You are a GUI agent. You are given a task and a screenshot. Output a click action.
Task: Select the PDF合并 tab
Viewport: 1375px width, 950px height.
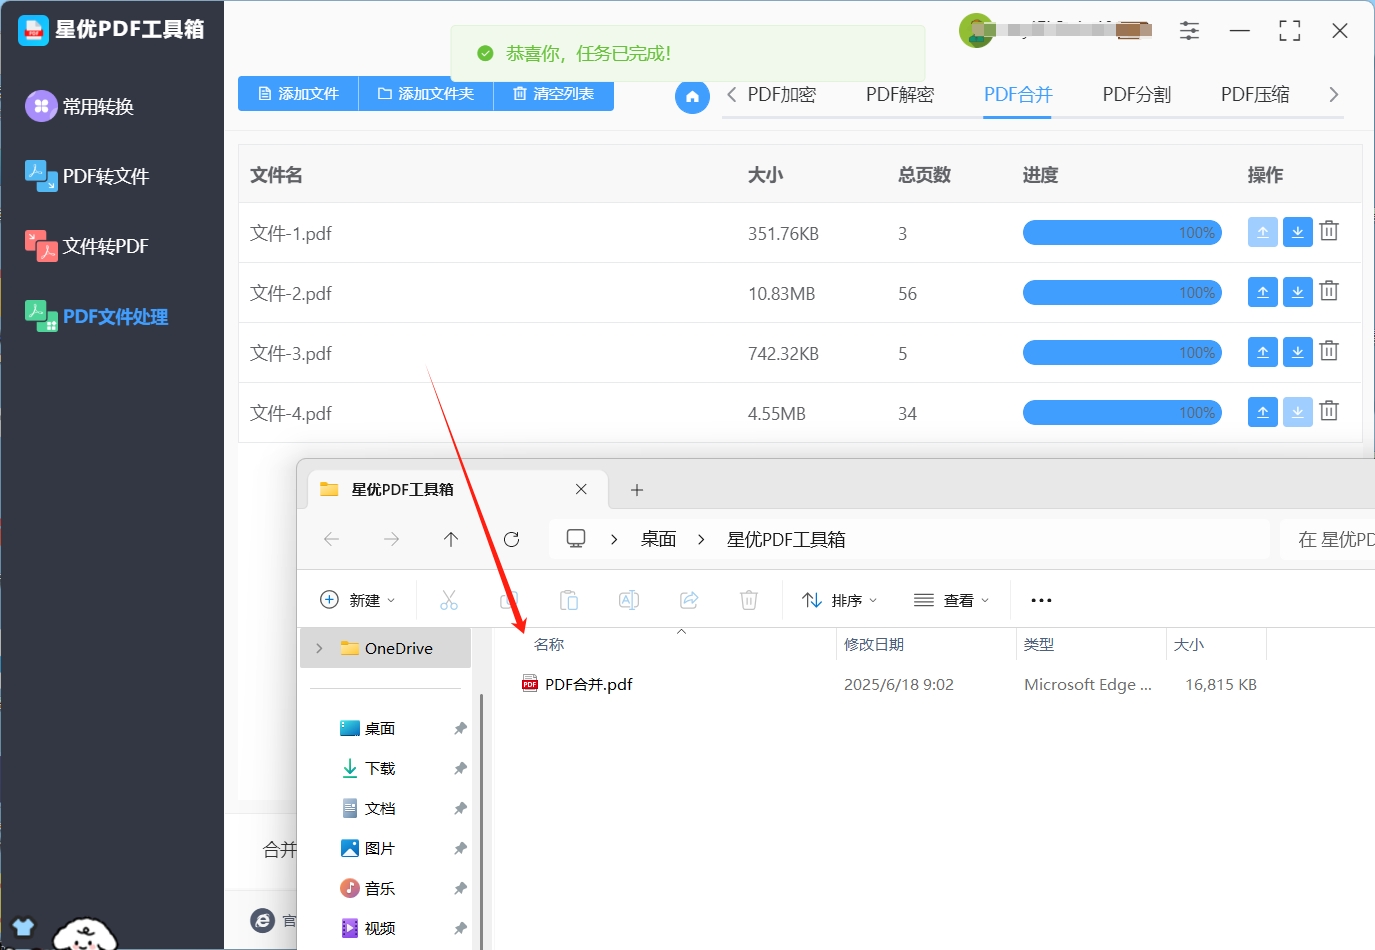pyautogui.click(x=1018, y=95)
